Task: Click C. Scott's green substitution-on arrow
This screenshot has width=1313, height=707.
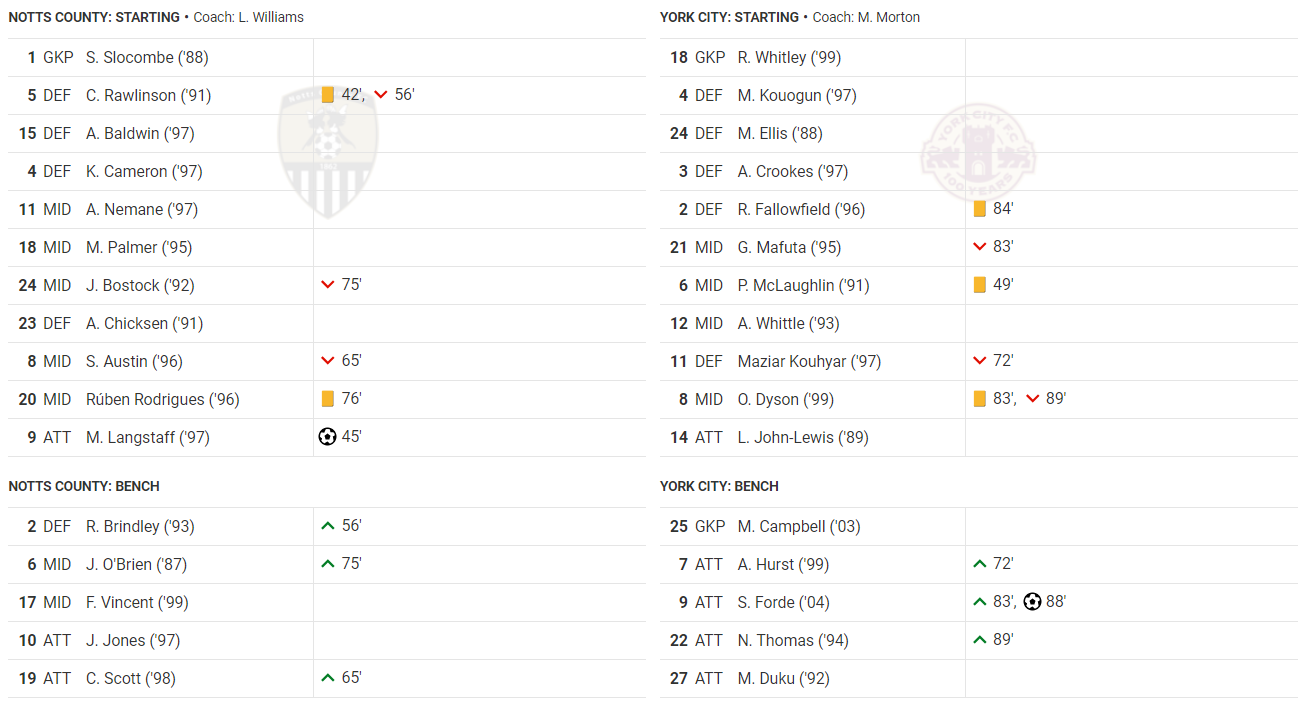Action: [327, 678]
